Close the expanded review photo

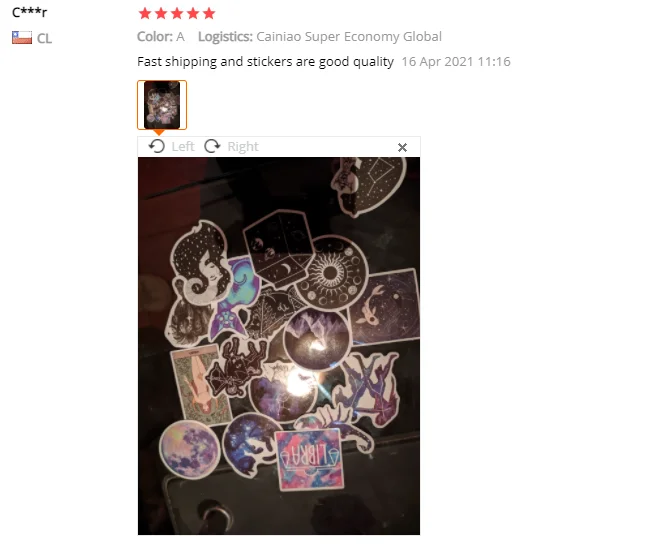pyautogui.click(x=402, y=147)
